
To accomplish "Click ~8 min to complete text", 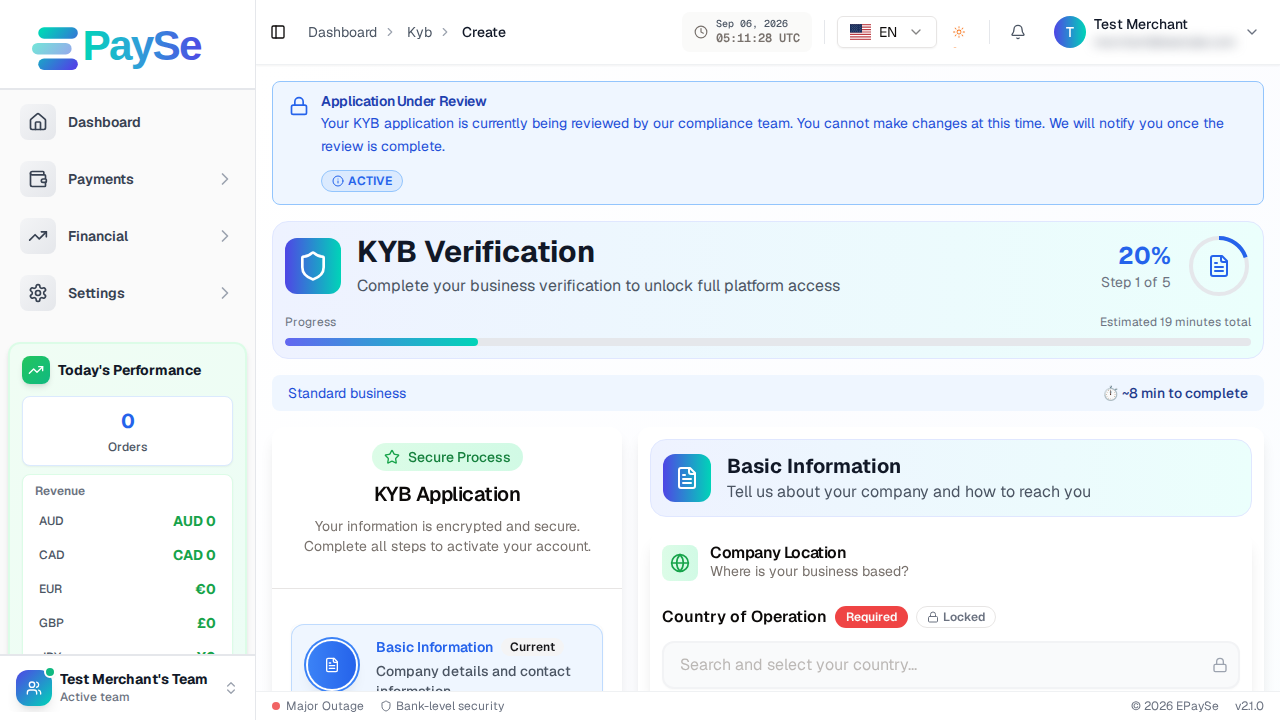I will coord(1185,393).
